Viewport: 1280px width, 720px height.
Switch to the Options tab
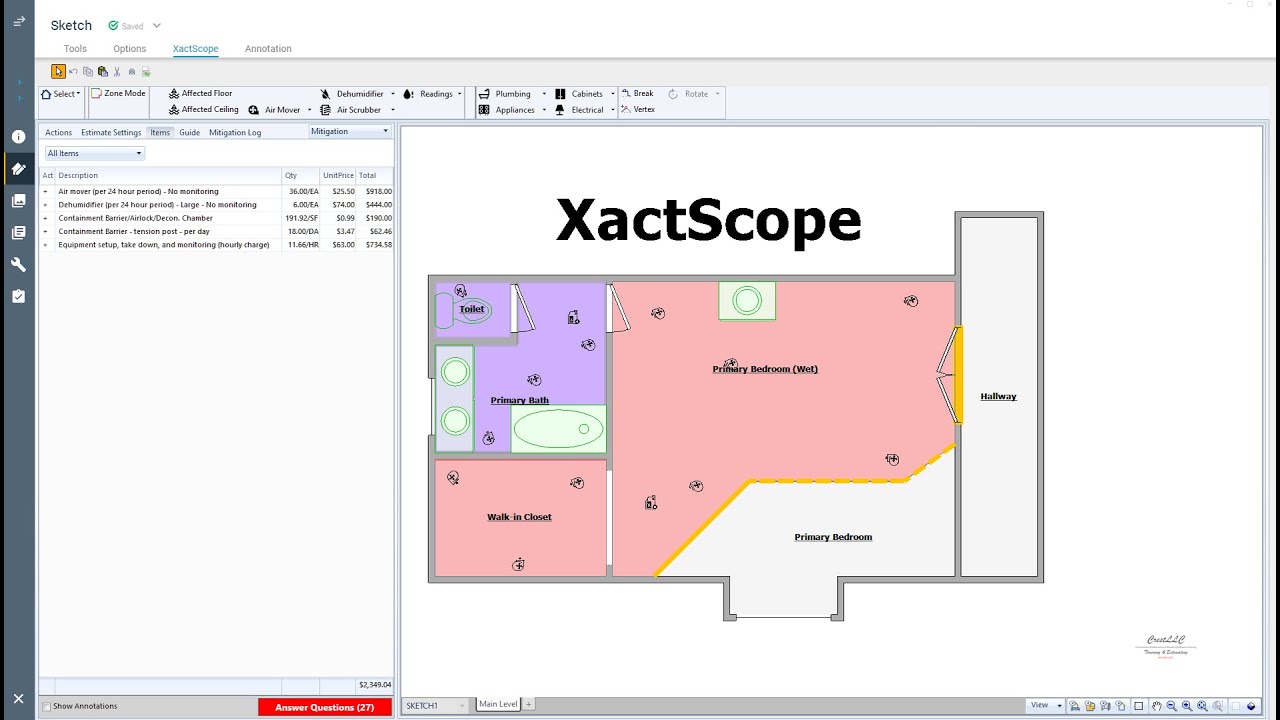(129, 49)
